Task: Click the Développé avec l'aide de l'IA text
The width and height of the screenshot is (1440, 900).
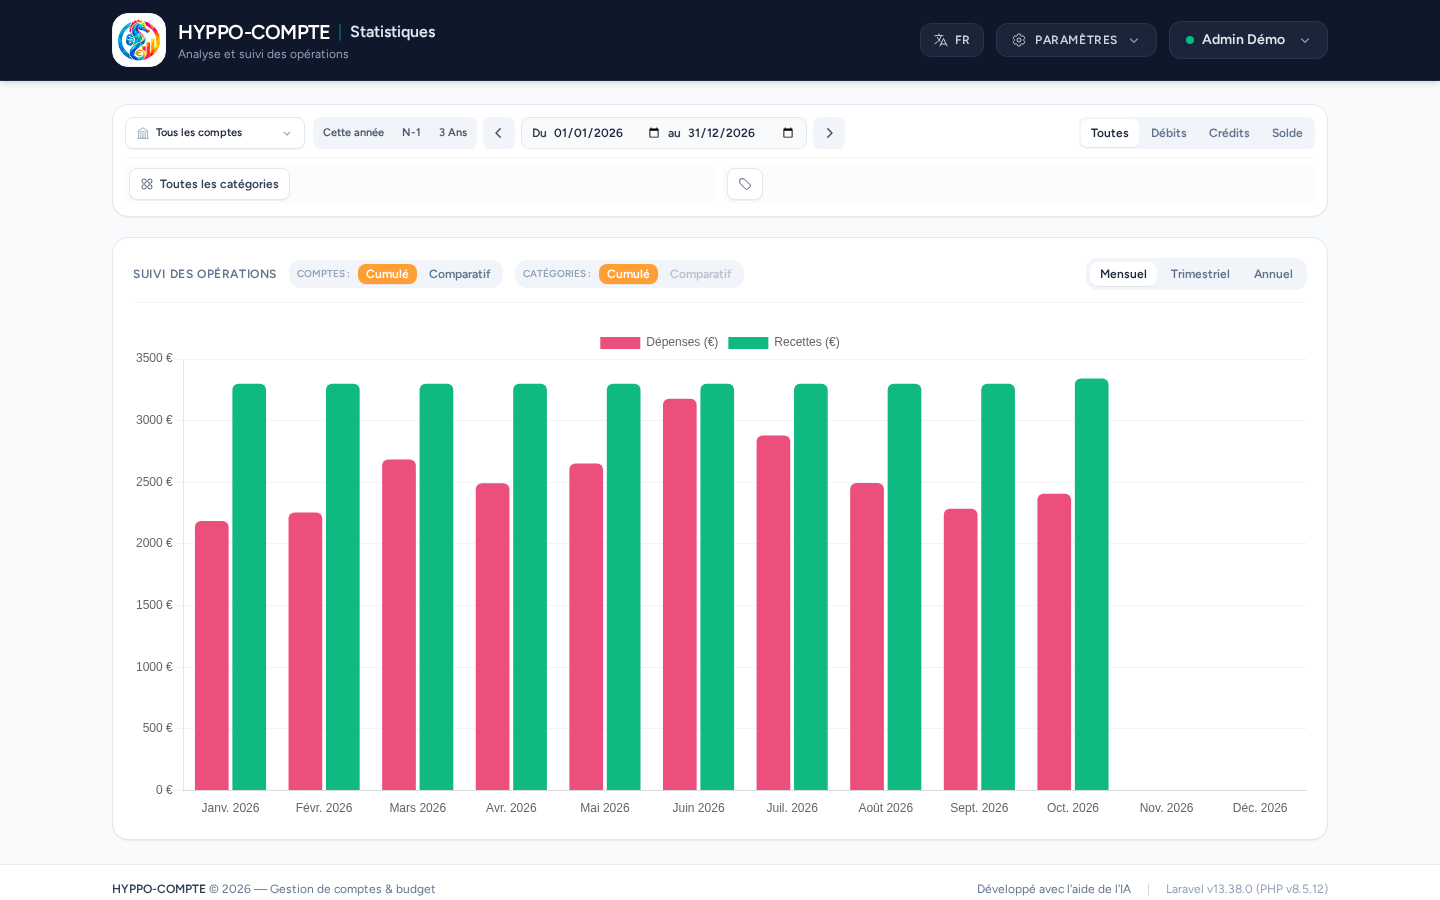Action: [1054, 889]
